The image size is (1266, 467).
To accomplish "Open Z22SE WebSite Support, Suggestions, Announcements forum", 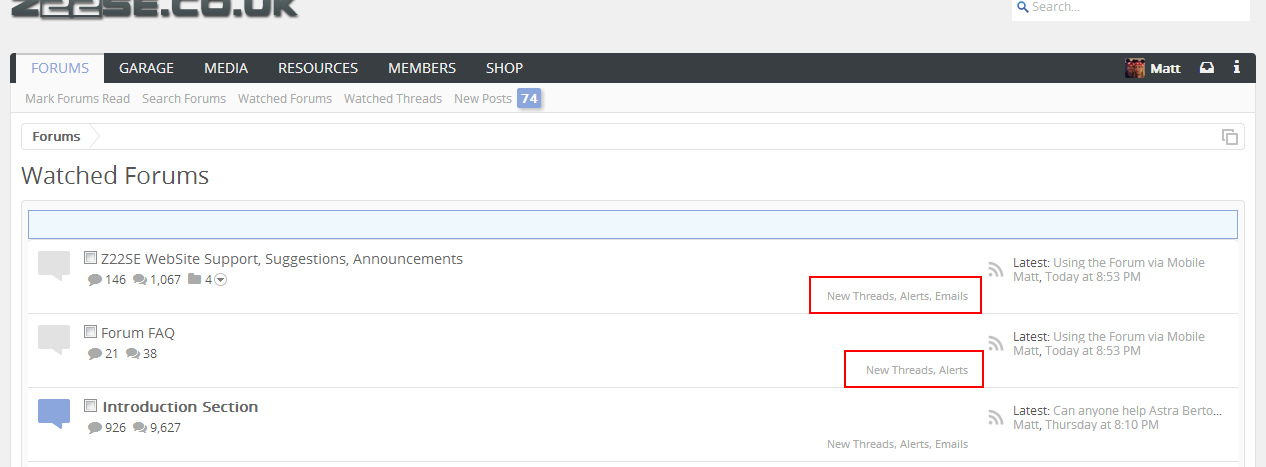I will coord(282,259).
